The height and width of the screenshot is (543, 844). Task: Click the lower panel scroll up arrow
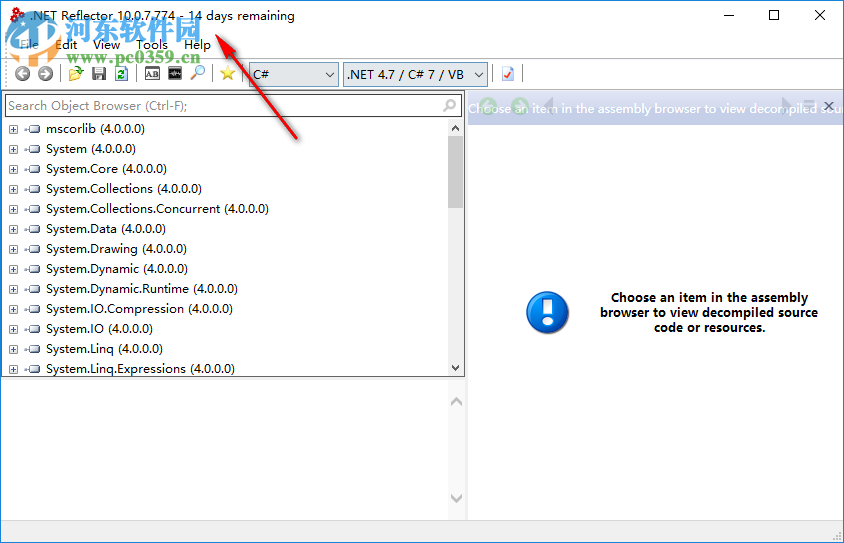pyautogui.click(x=456, y=401)
